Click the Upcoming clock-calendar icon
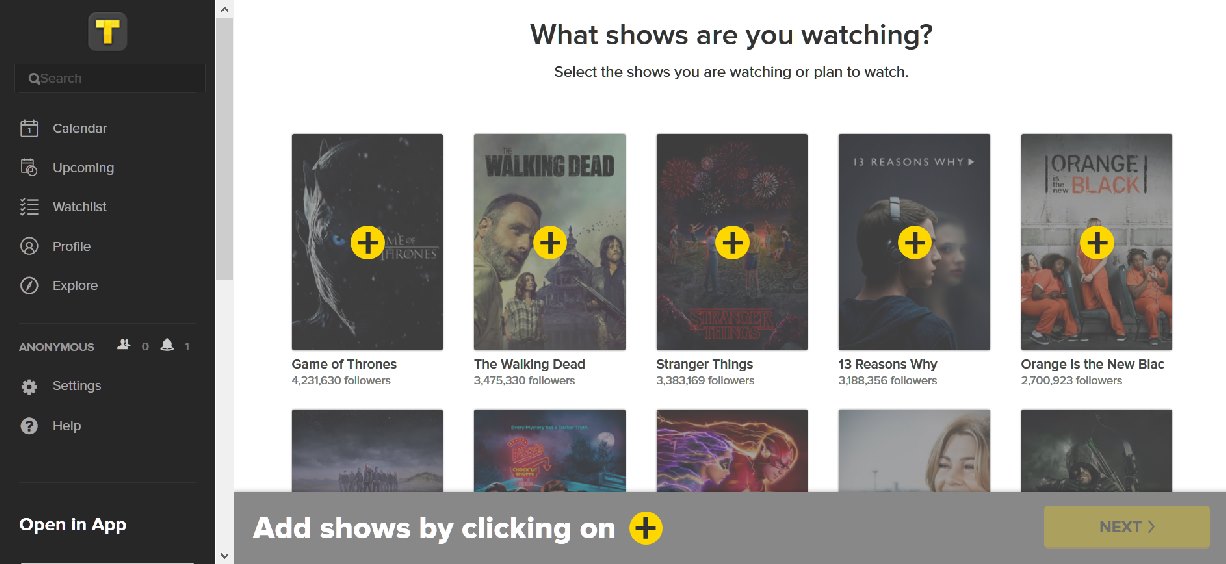Image resolution: width=1226 pixels, height=564 pixels. coord(30,167)
